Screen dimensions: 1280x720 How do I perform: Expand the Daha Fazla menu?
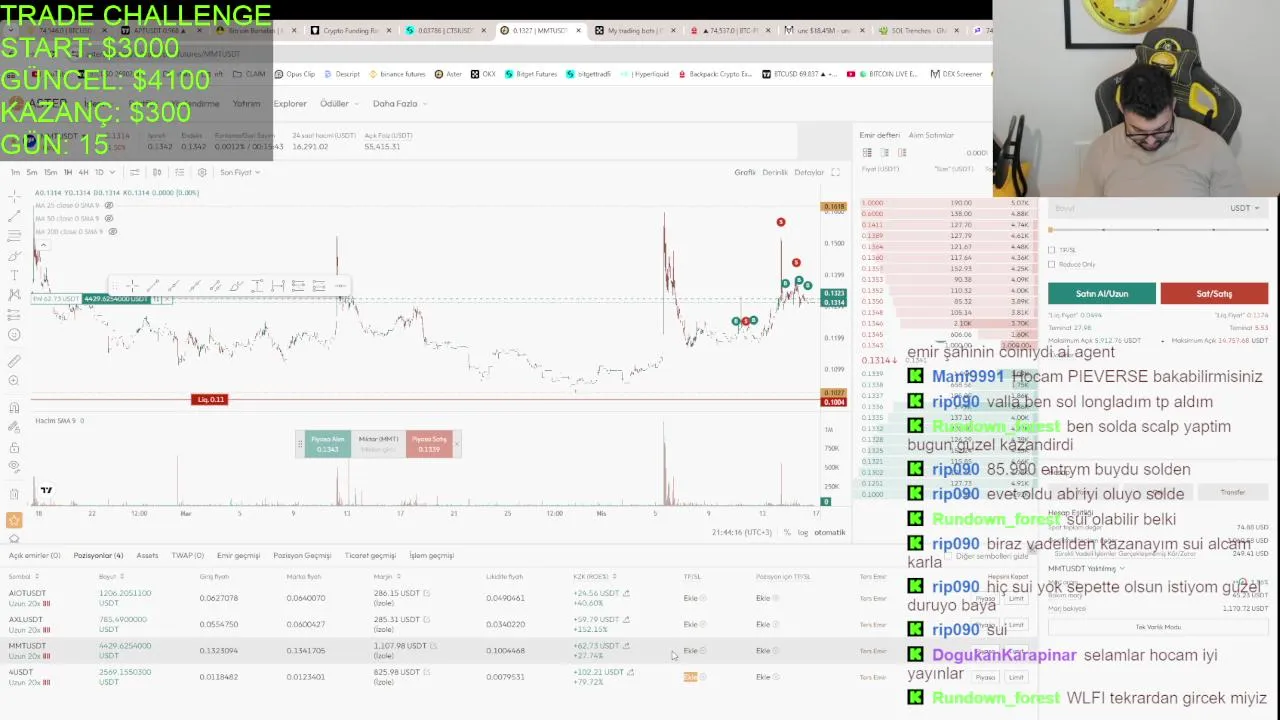[x=400, y=103]
